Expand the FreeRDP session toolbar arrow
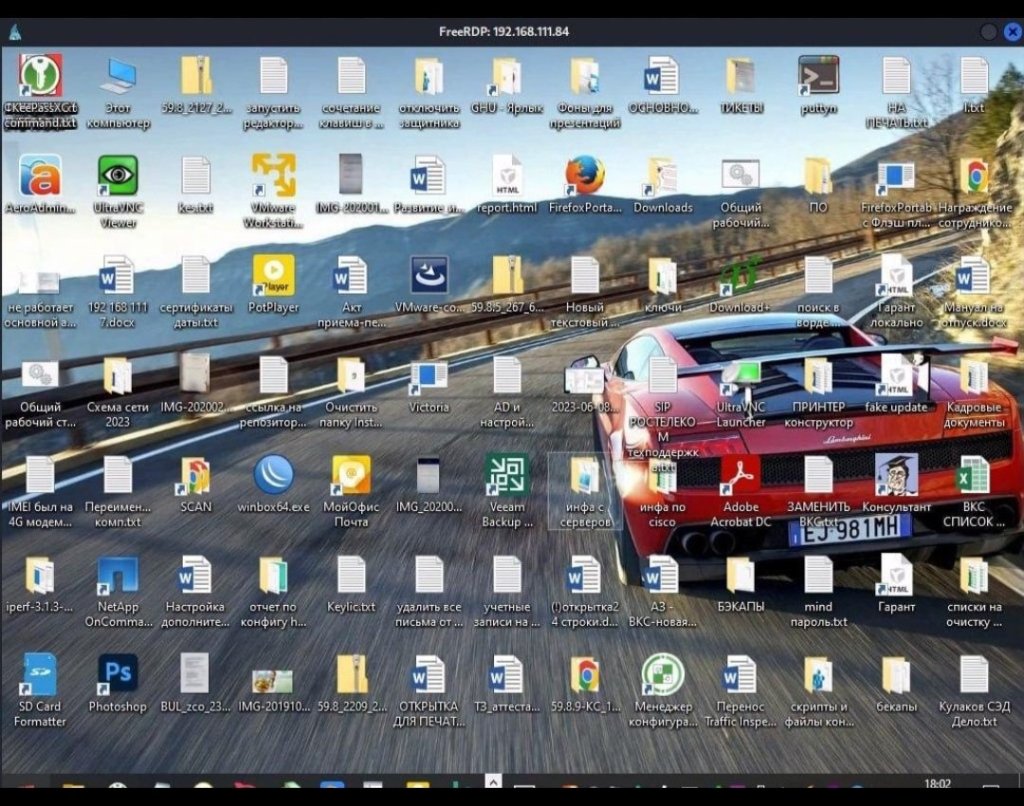 coord(492,780)
